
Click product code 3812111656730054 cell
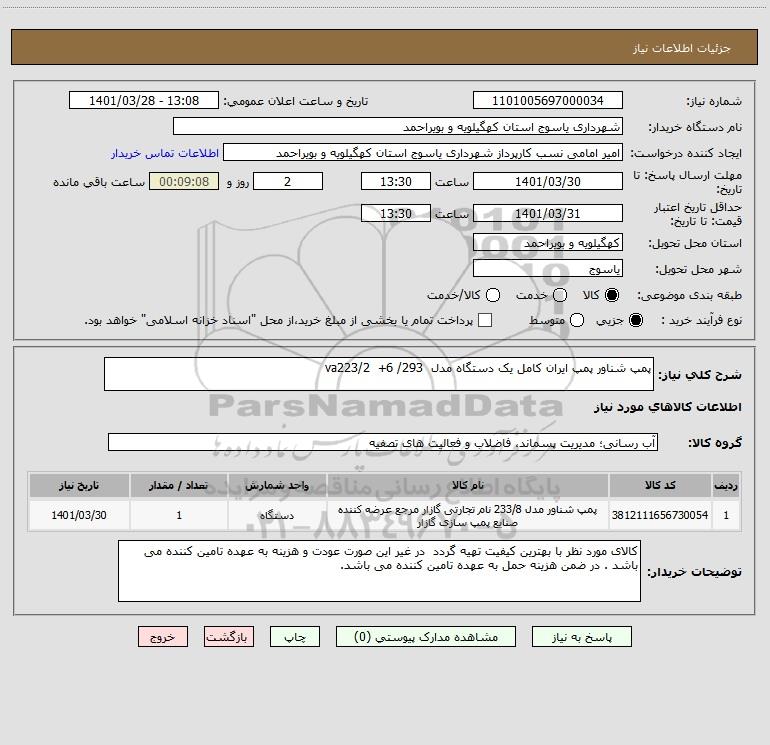pyautogui.click(x=660, y=515)
